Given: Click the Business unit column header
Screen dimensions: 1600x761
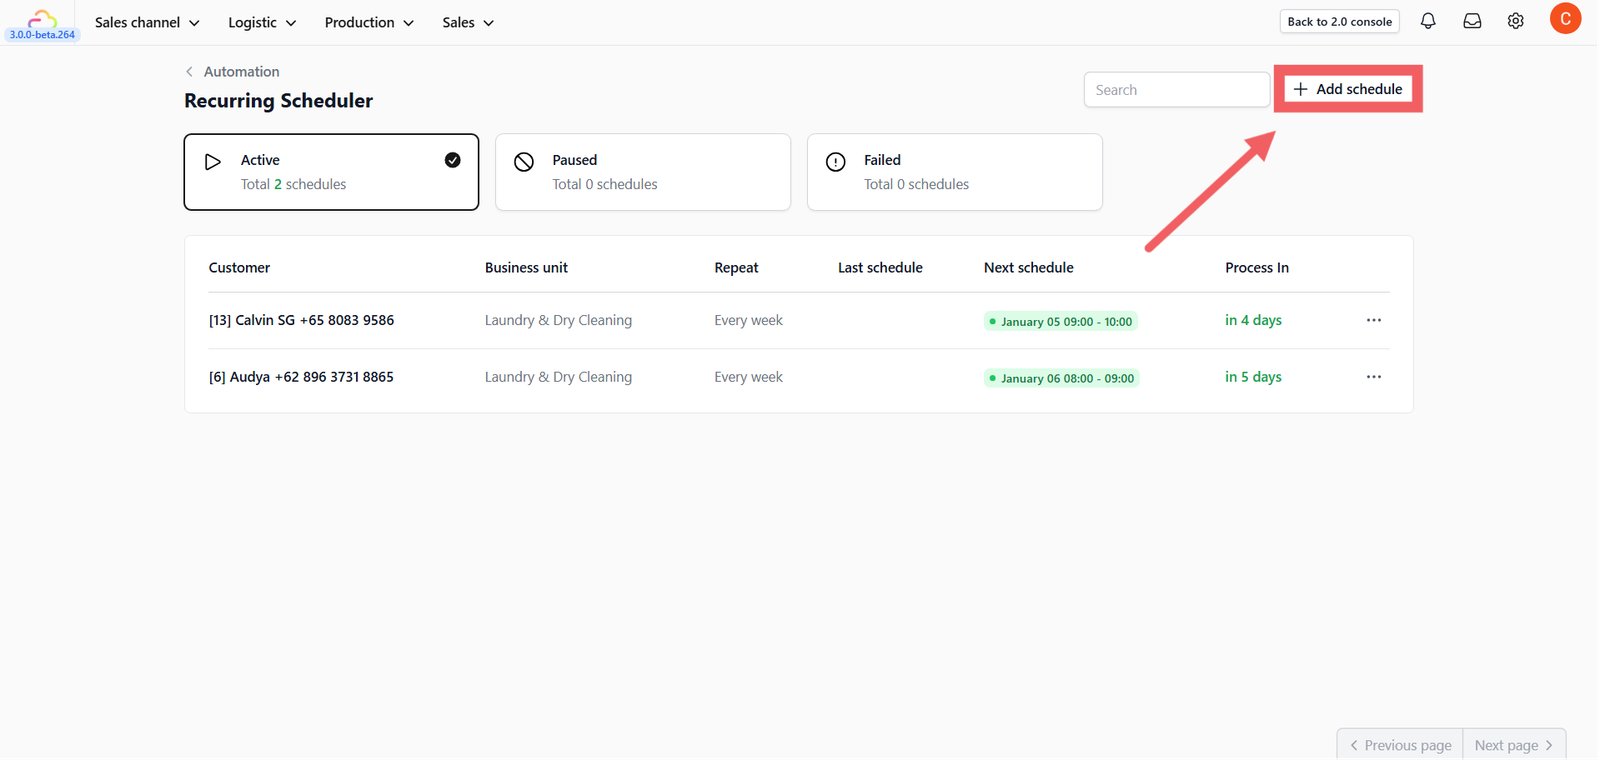Looking at the screenshot, I should (x=526, y=268).
